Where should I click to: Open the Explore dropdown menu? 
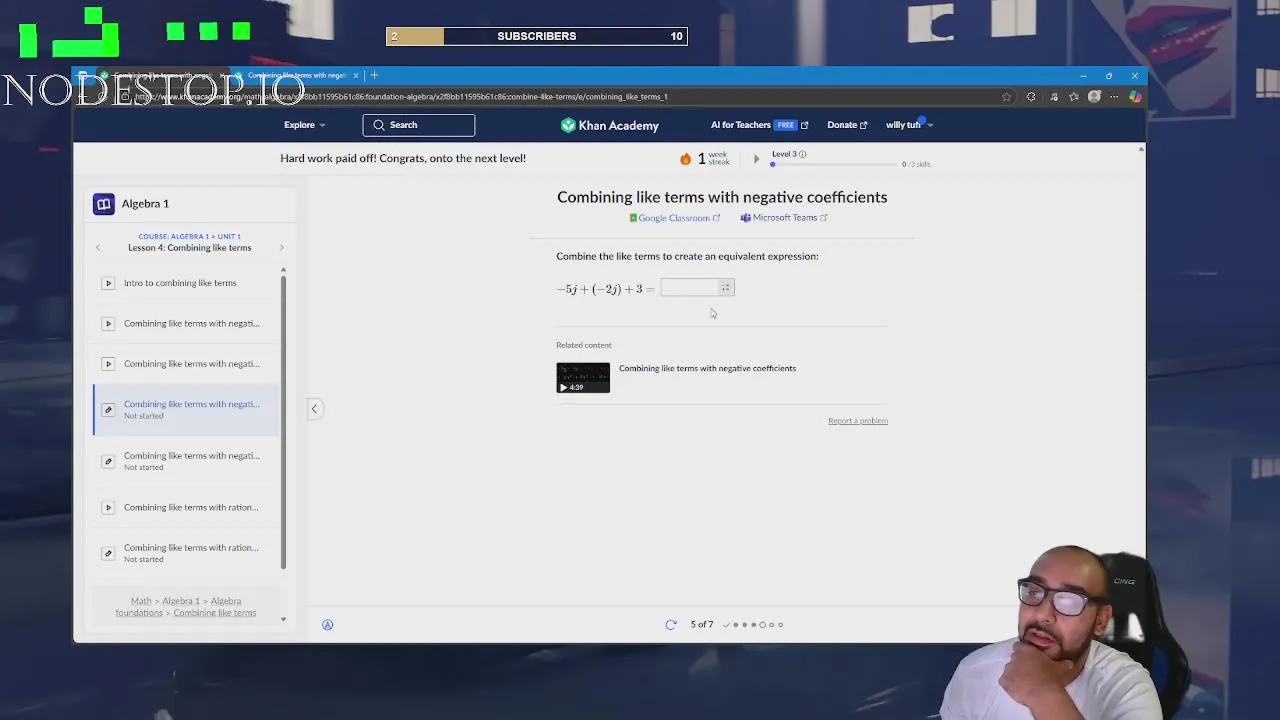coord(304,125)
